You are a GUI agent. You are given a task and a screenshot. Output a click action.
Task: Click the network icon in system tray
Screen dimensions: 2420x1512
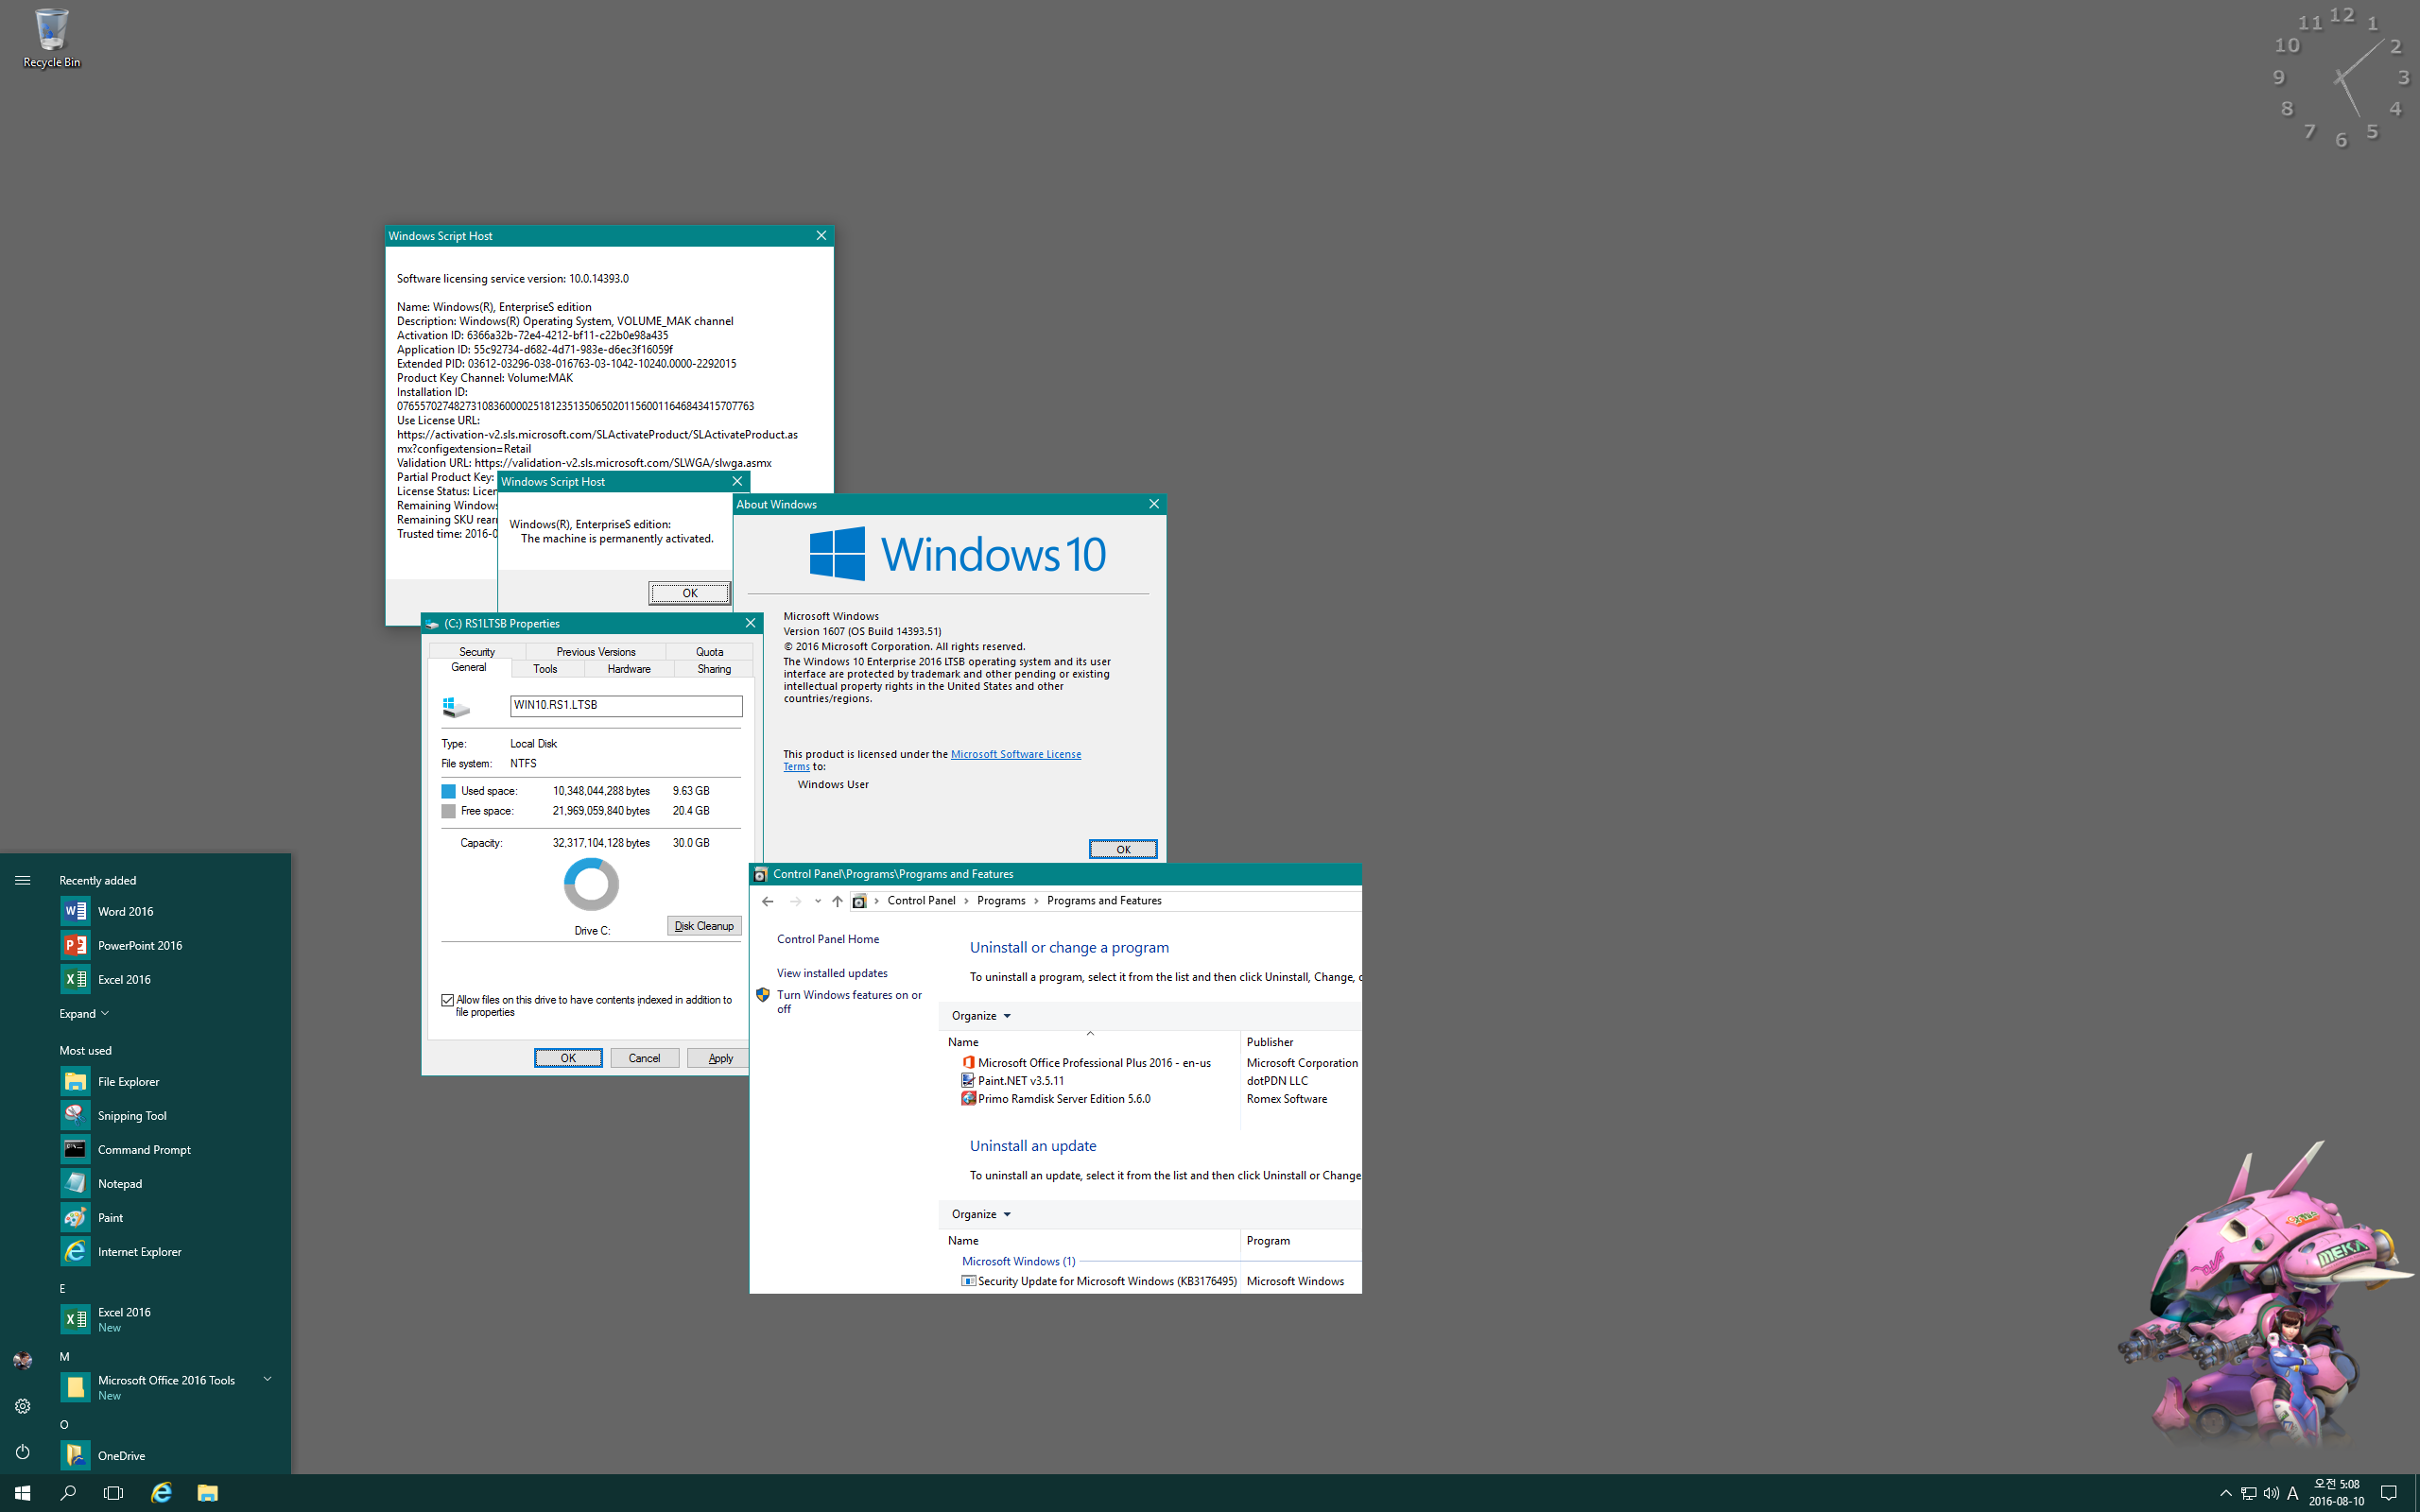[x=2248, y=1493]
